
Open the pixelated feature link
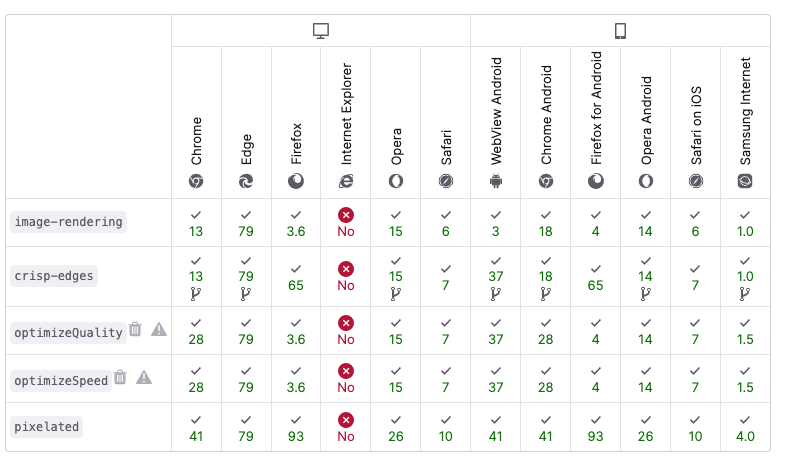tap(46, 427)
